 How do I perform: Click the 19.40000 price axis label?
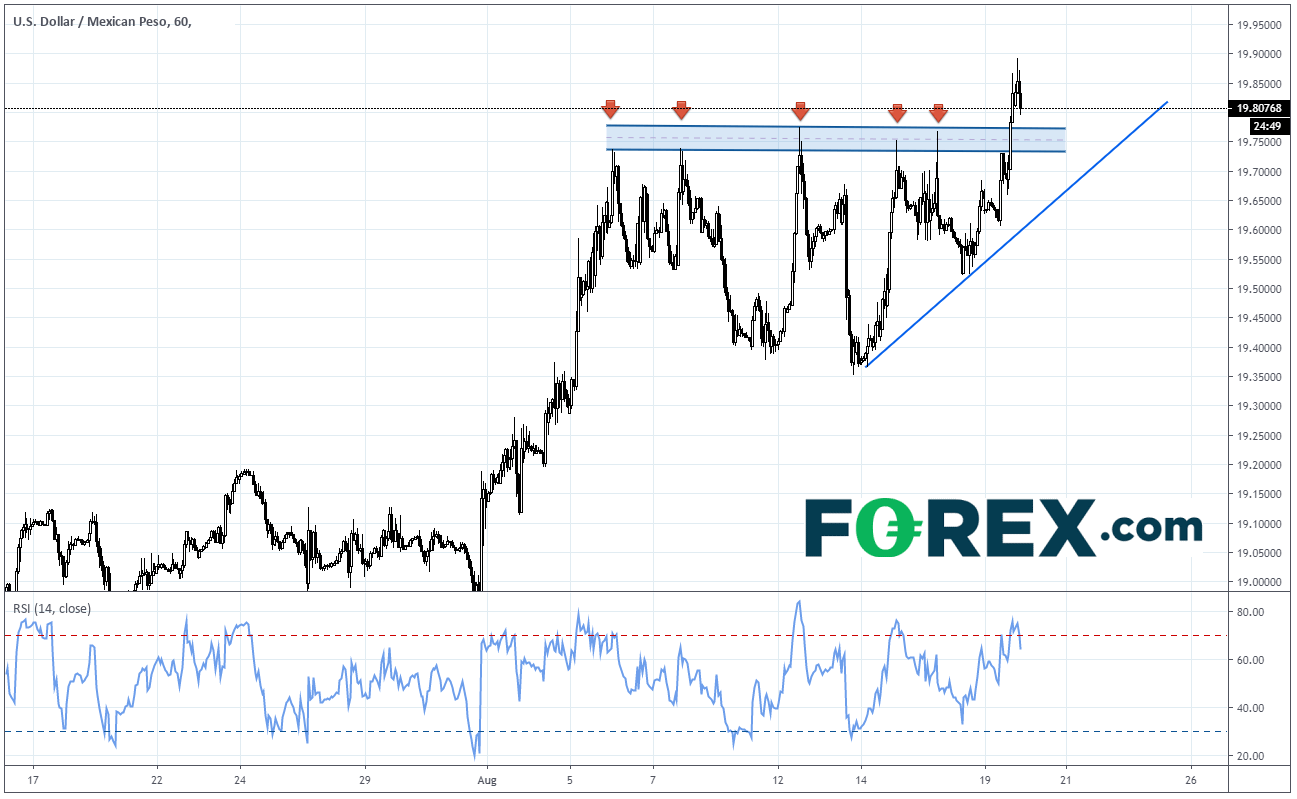coord(1259,348)
